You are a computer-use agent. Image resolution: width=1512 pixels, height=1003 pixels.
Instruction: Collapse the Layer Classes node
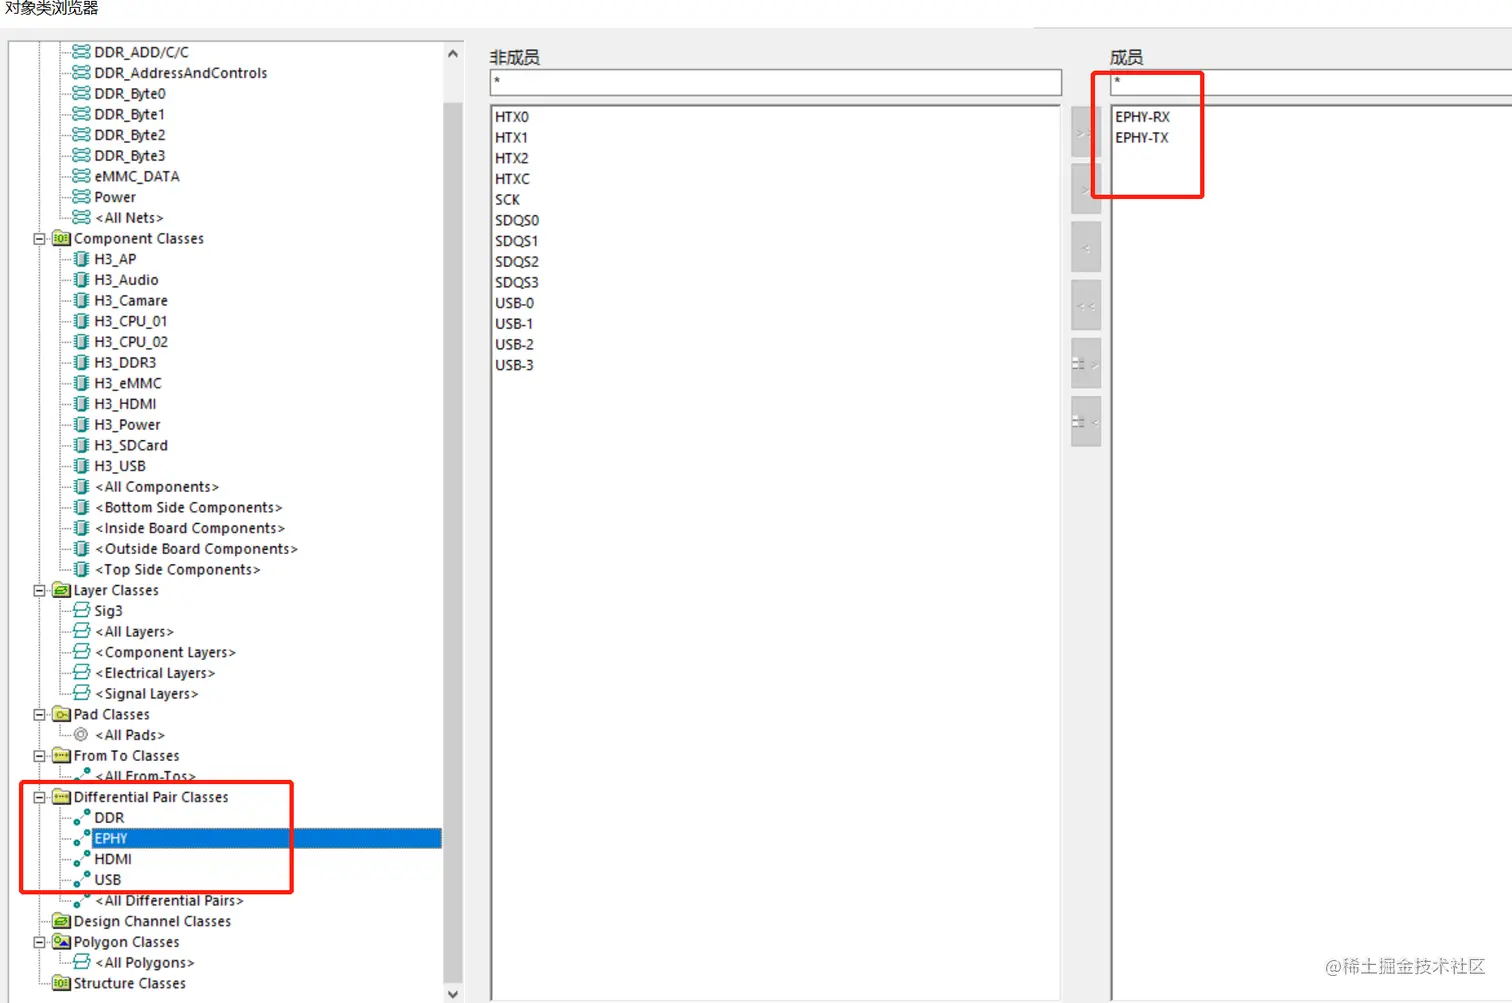tap(40, 591)
